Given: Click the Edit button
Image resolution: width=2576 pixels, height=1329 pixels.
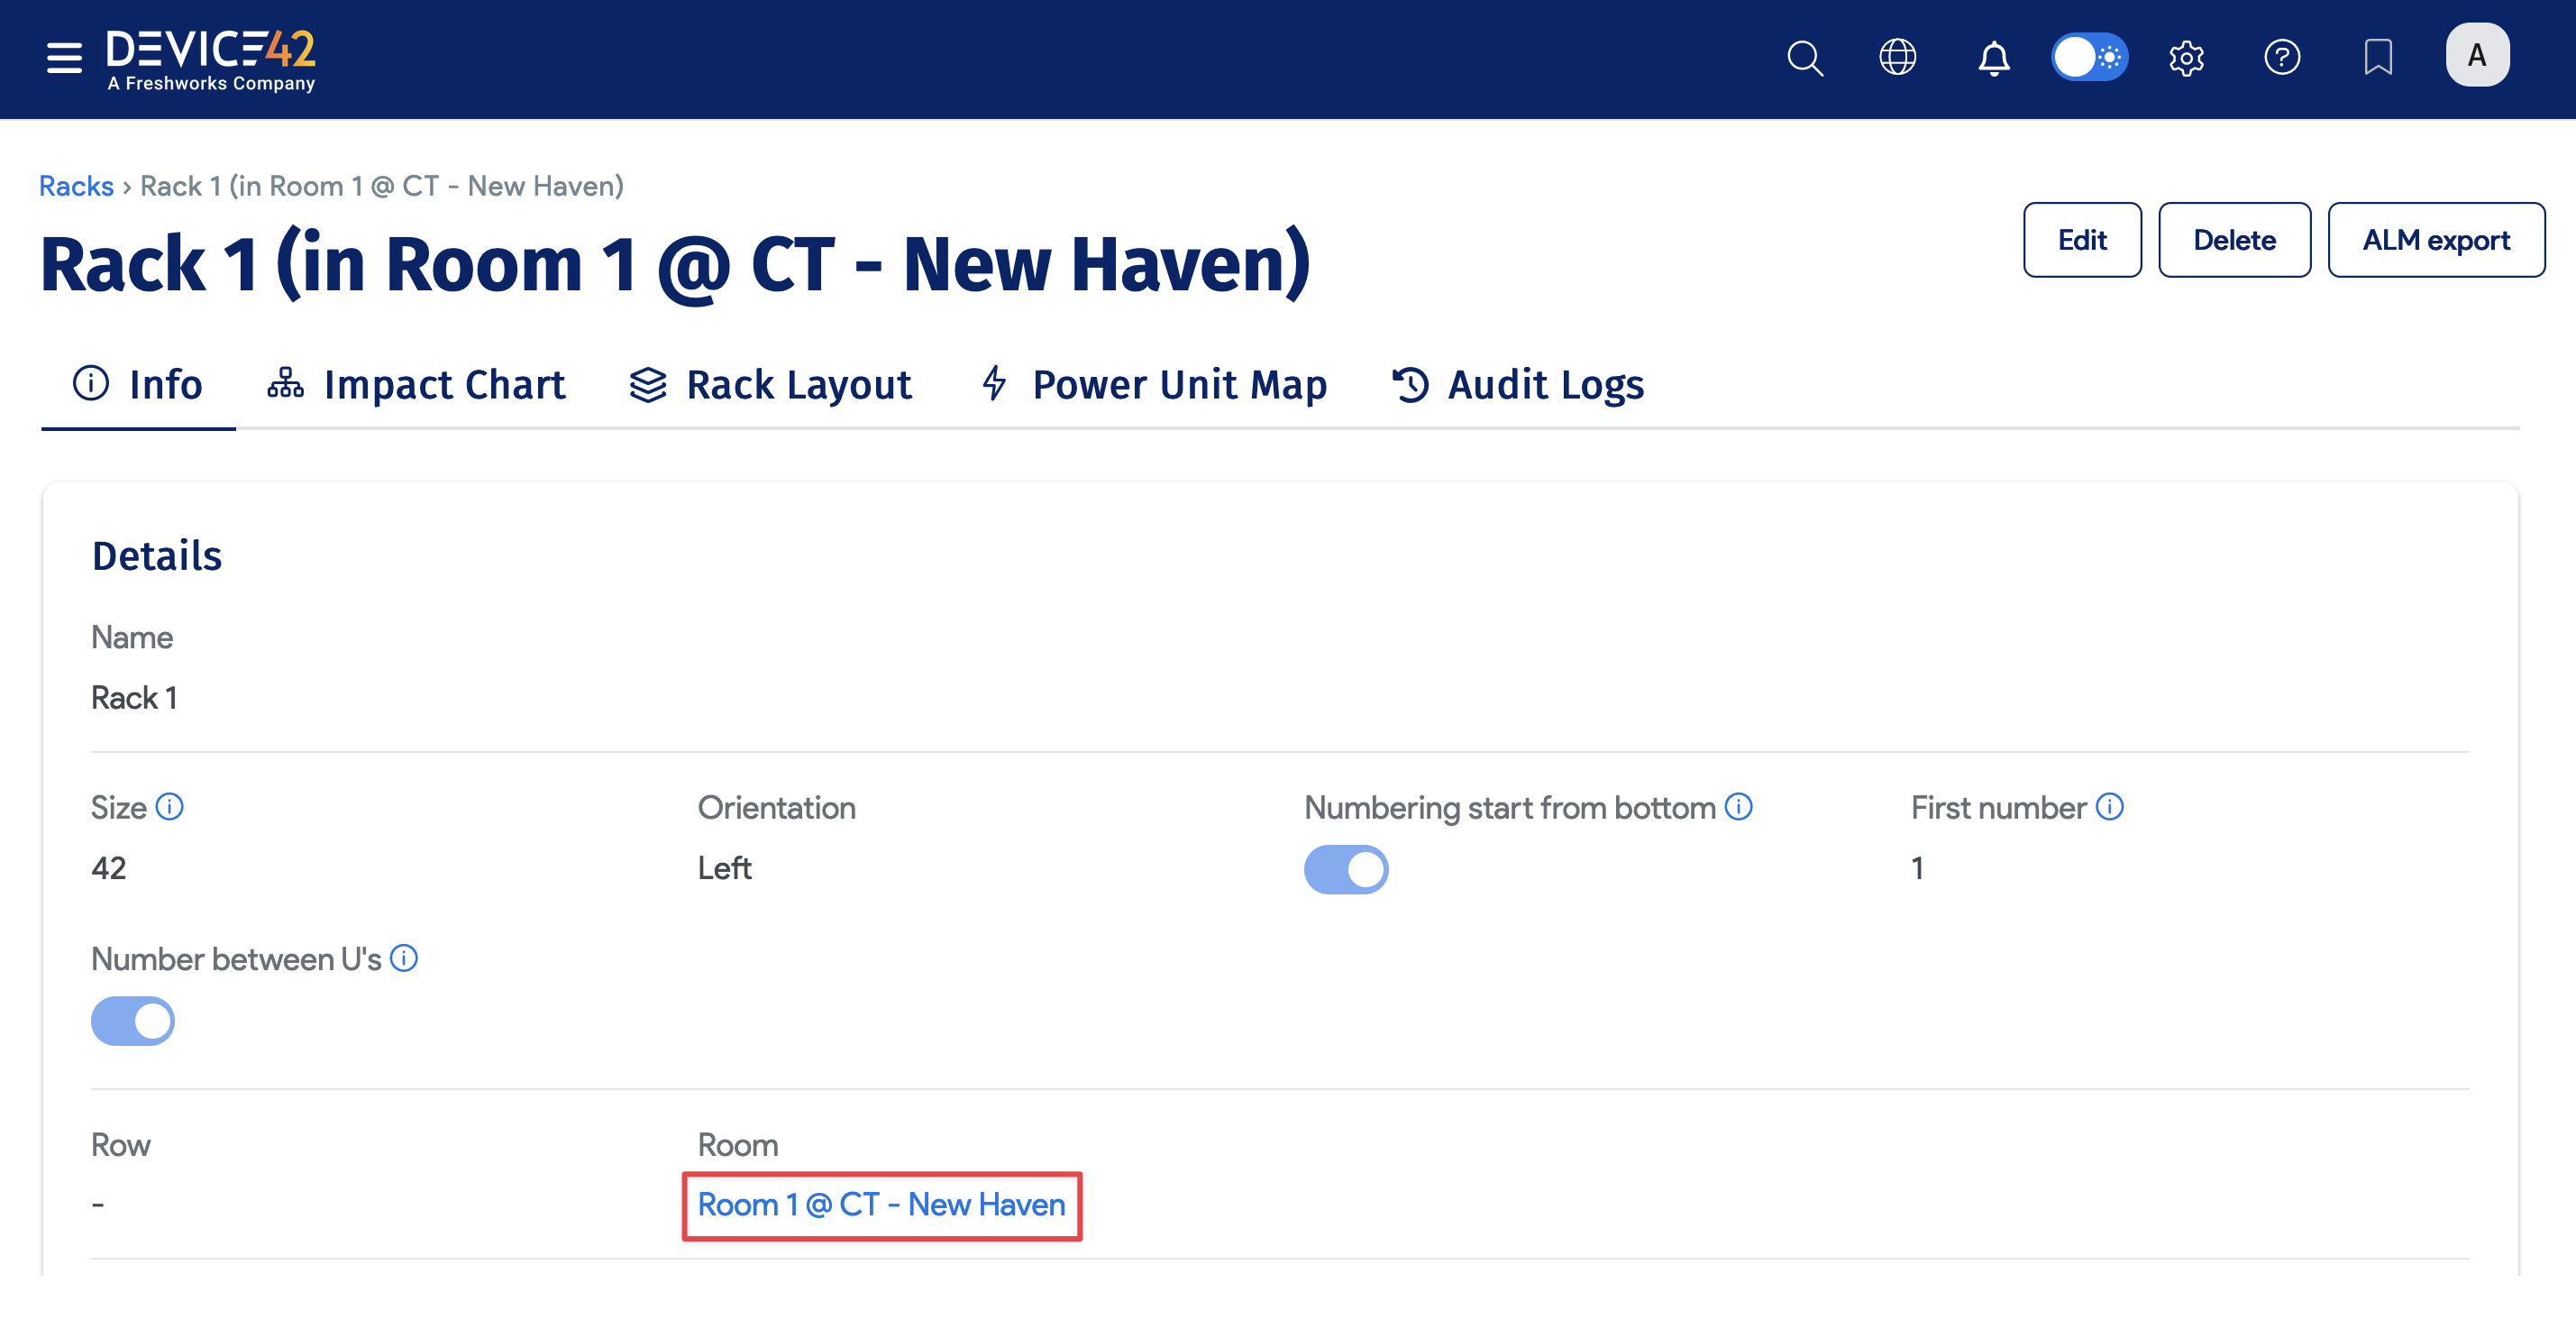Looking at the screenshot, I should coord(2081,240).
